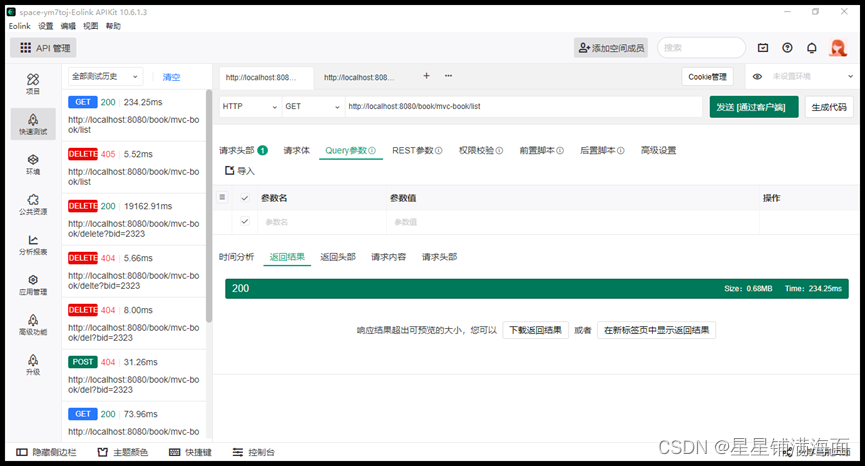Open the user avatar menu

click(x=838, y=48)
